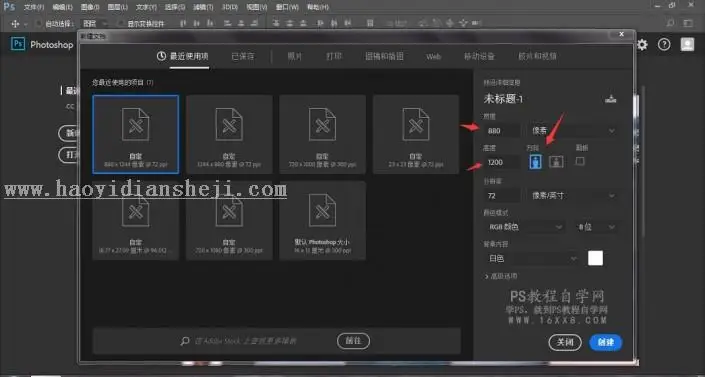Choose portrait orientation icon
The height and width of the screenshot is (377, 705).
(x=535, y=162)
